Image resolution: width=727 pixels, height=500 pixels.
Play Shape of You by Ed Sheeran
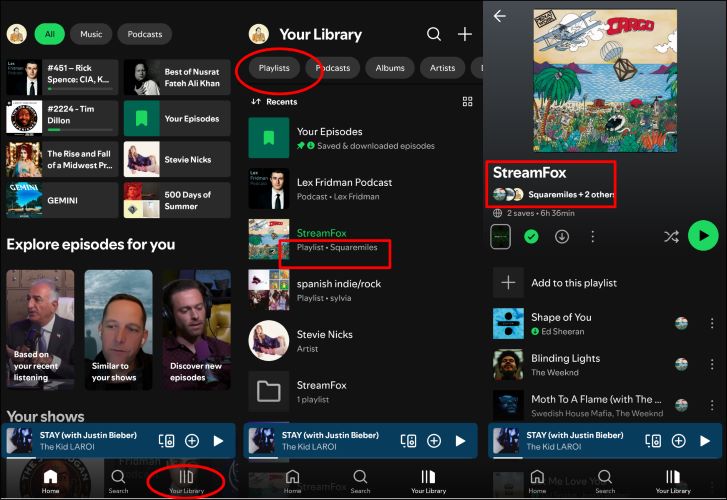(x=579, y=323)
